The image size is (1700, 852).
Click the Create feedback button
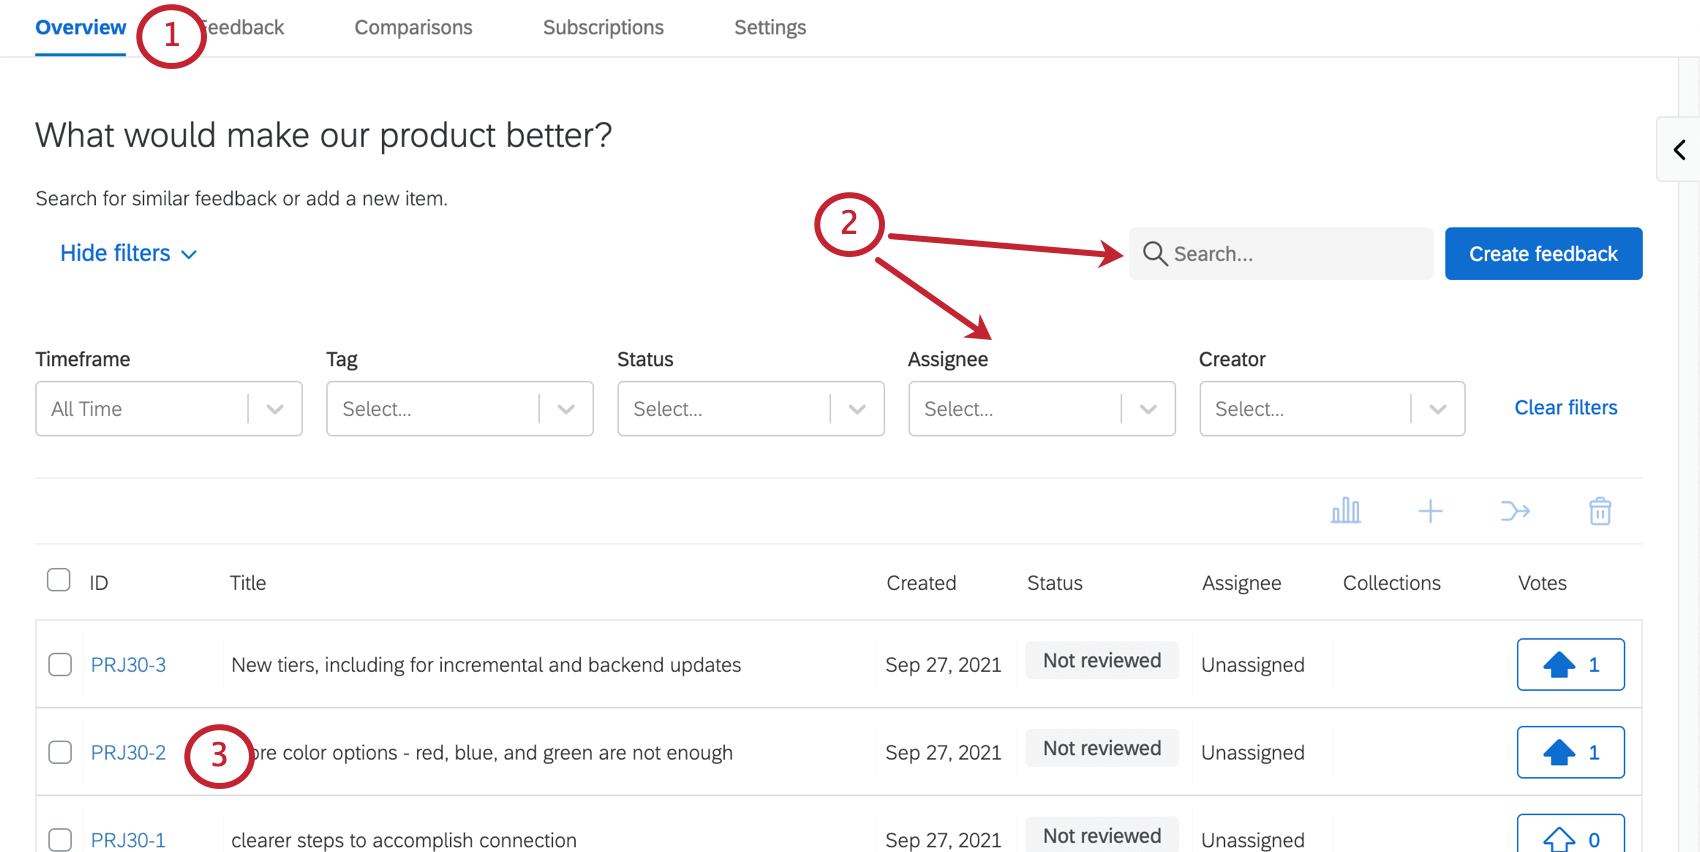click(1543, 254)
